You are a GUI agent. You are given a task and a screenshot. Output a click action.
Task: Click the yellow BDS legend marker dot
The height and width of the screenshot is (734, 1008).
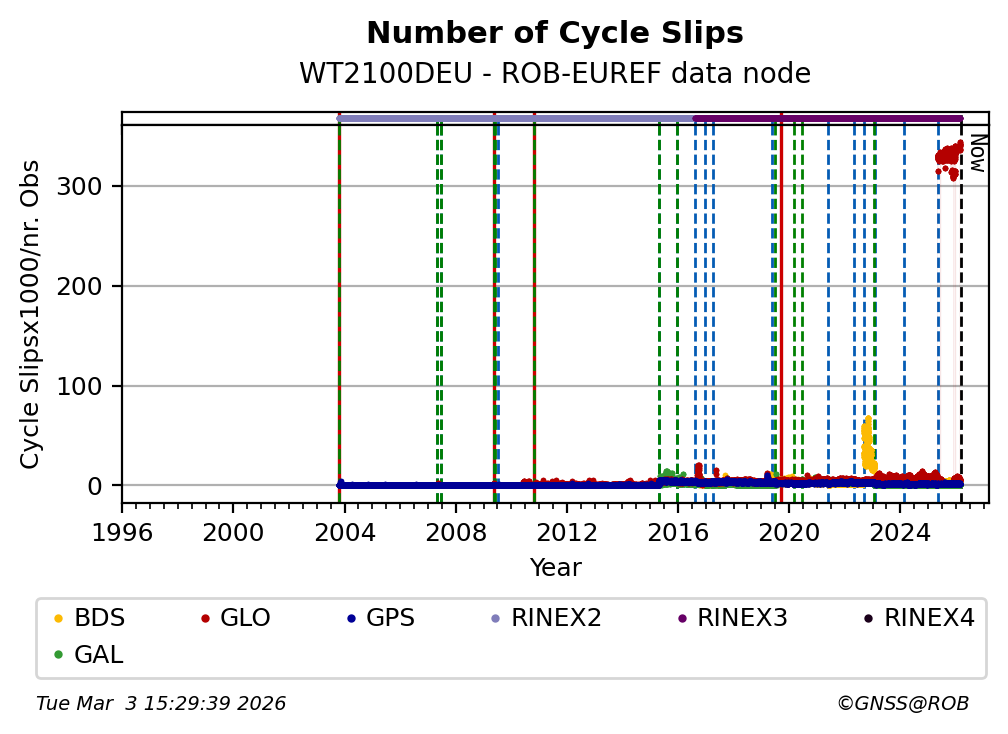[x=58, y=618]
